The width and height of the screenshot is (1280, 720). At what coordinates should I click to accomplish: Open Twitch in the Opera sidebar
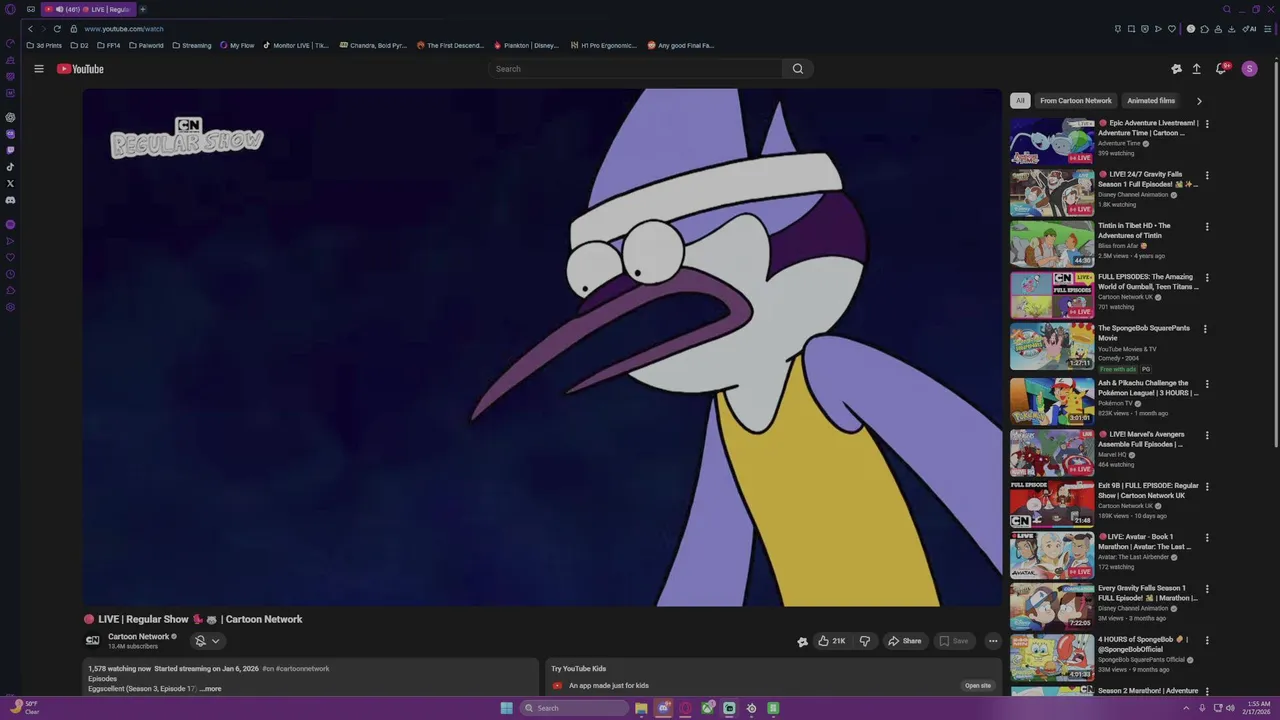10,150
